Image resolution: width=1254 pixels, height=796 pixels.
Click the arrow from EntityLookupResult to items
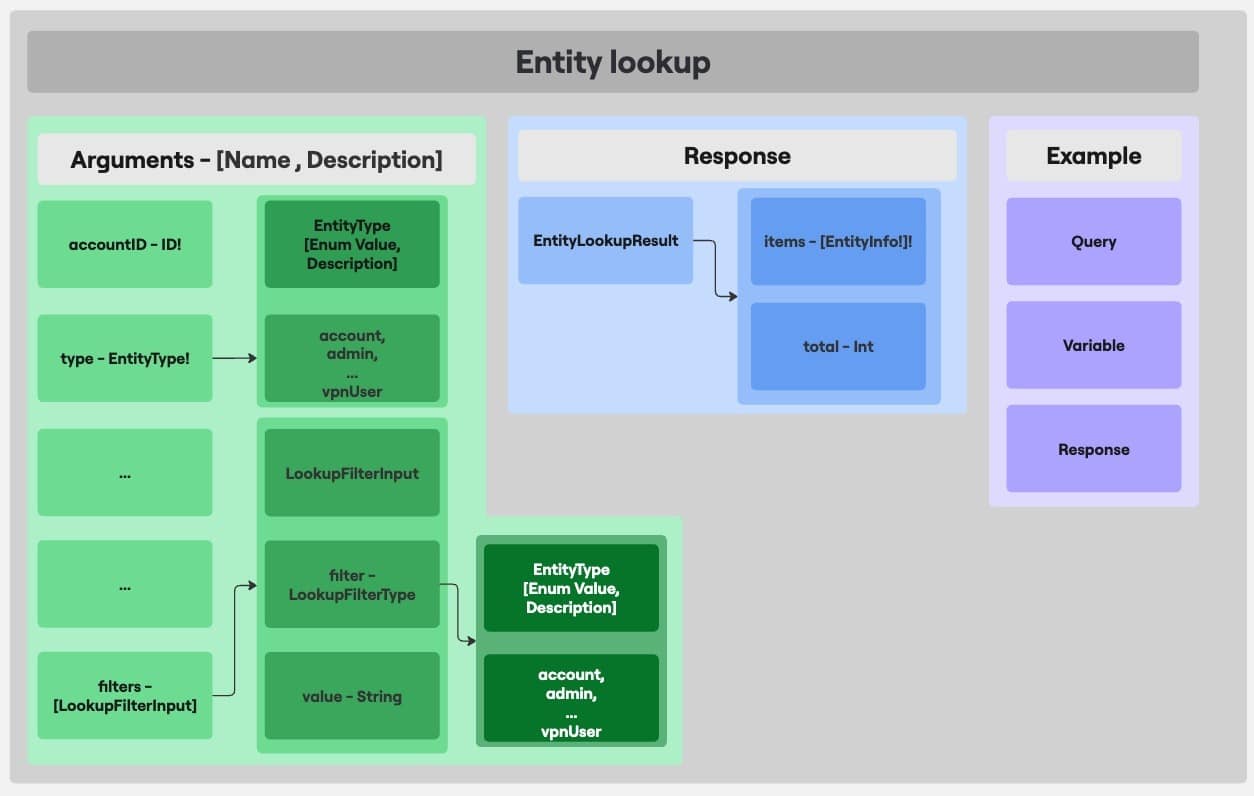tap(716, 270)
